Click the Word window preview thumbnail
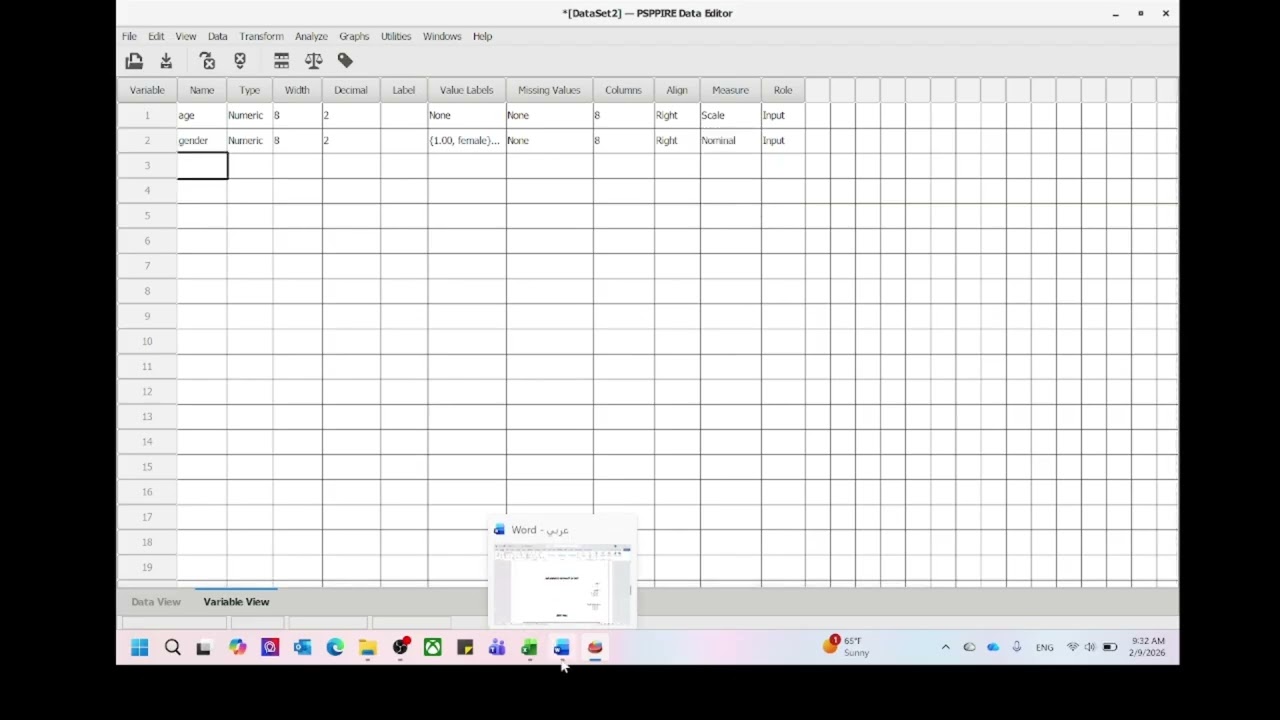This screenshot has height=720, width=1280. click(562, 586)
